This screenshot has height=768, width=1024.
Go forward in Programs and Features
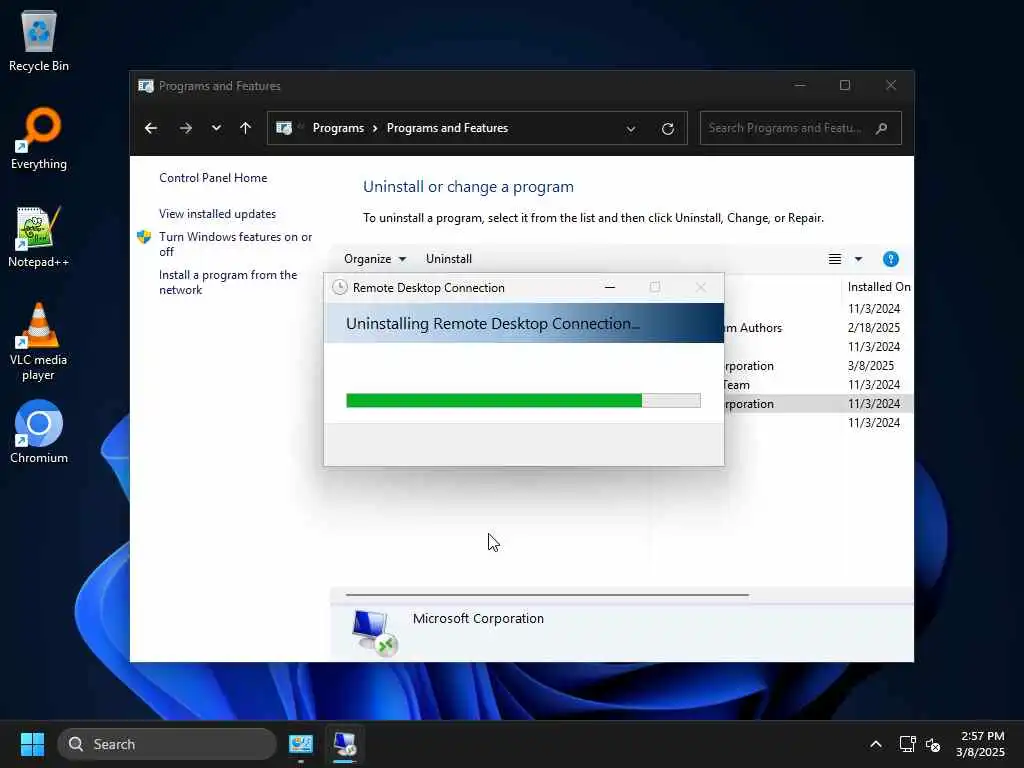coord(185,128)
